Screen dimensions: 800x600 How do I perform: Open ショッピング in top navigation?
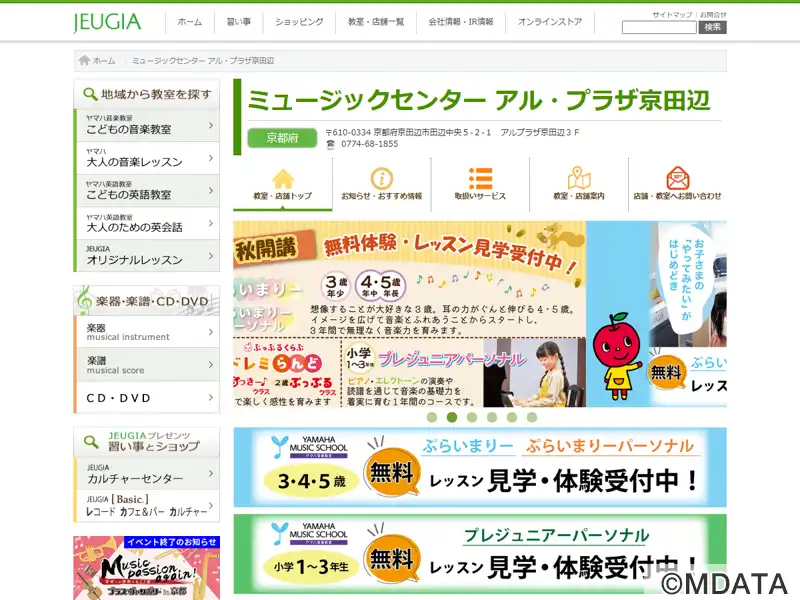click(x=299, y=22)
